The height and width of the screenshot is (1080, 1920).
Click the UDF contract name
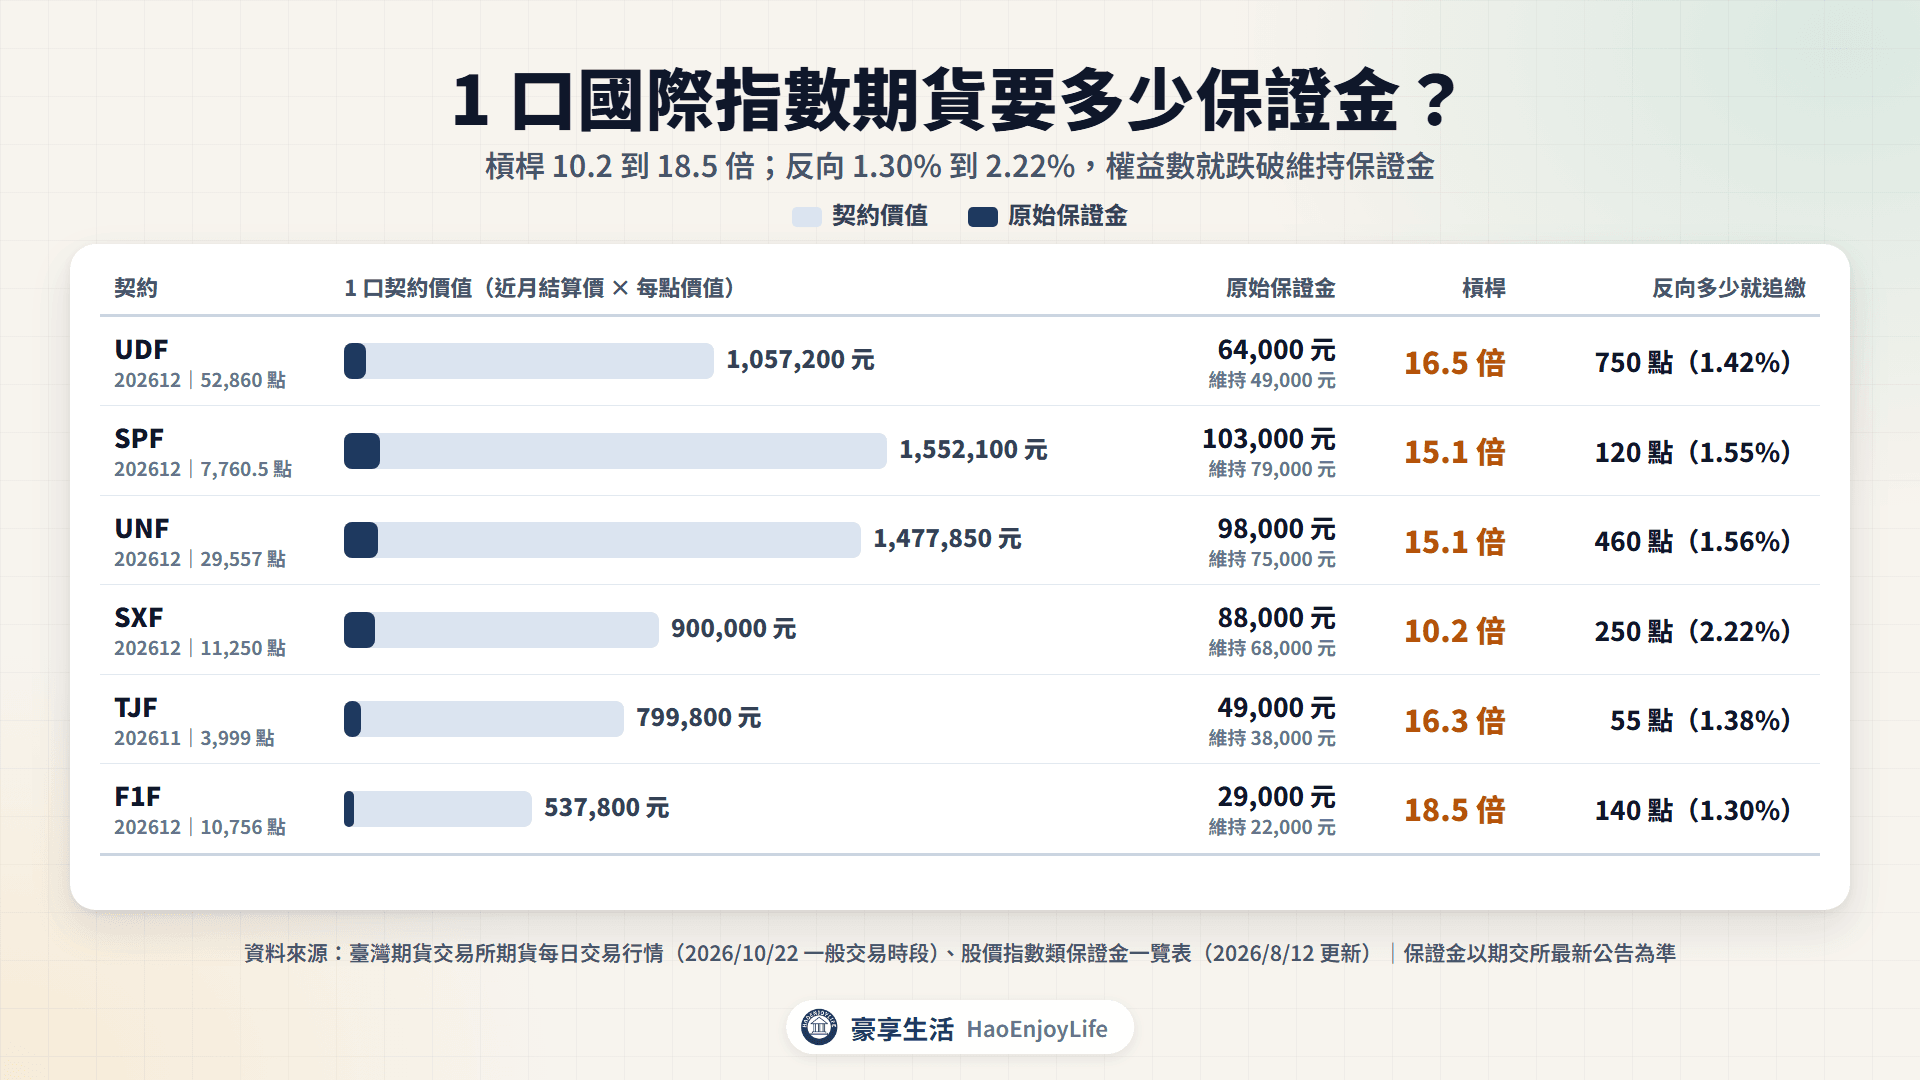141,350
